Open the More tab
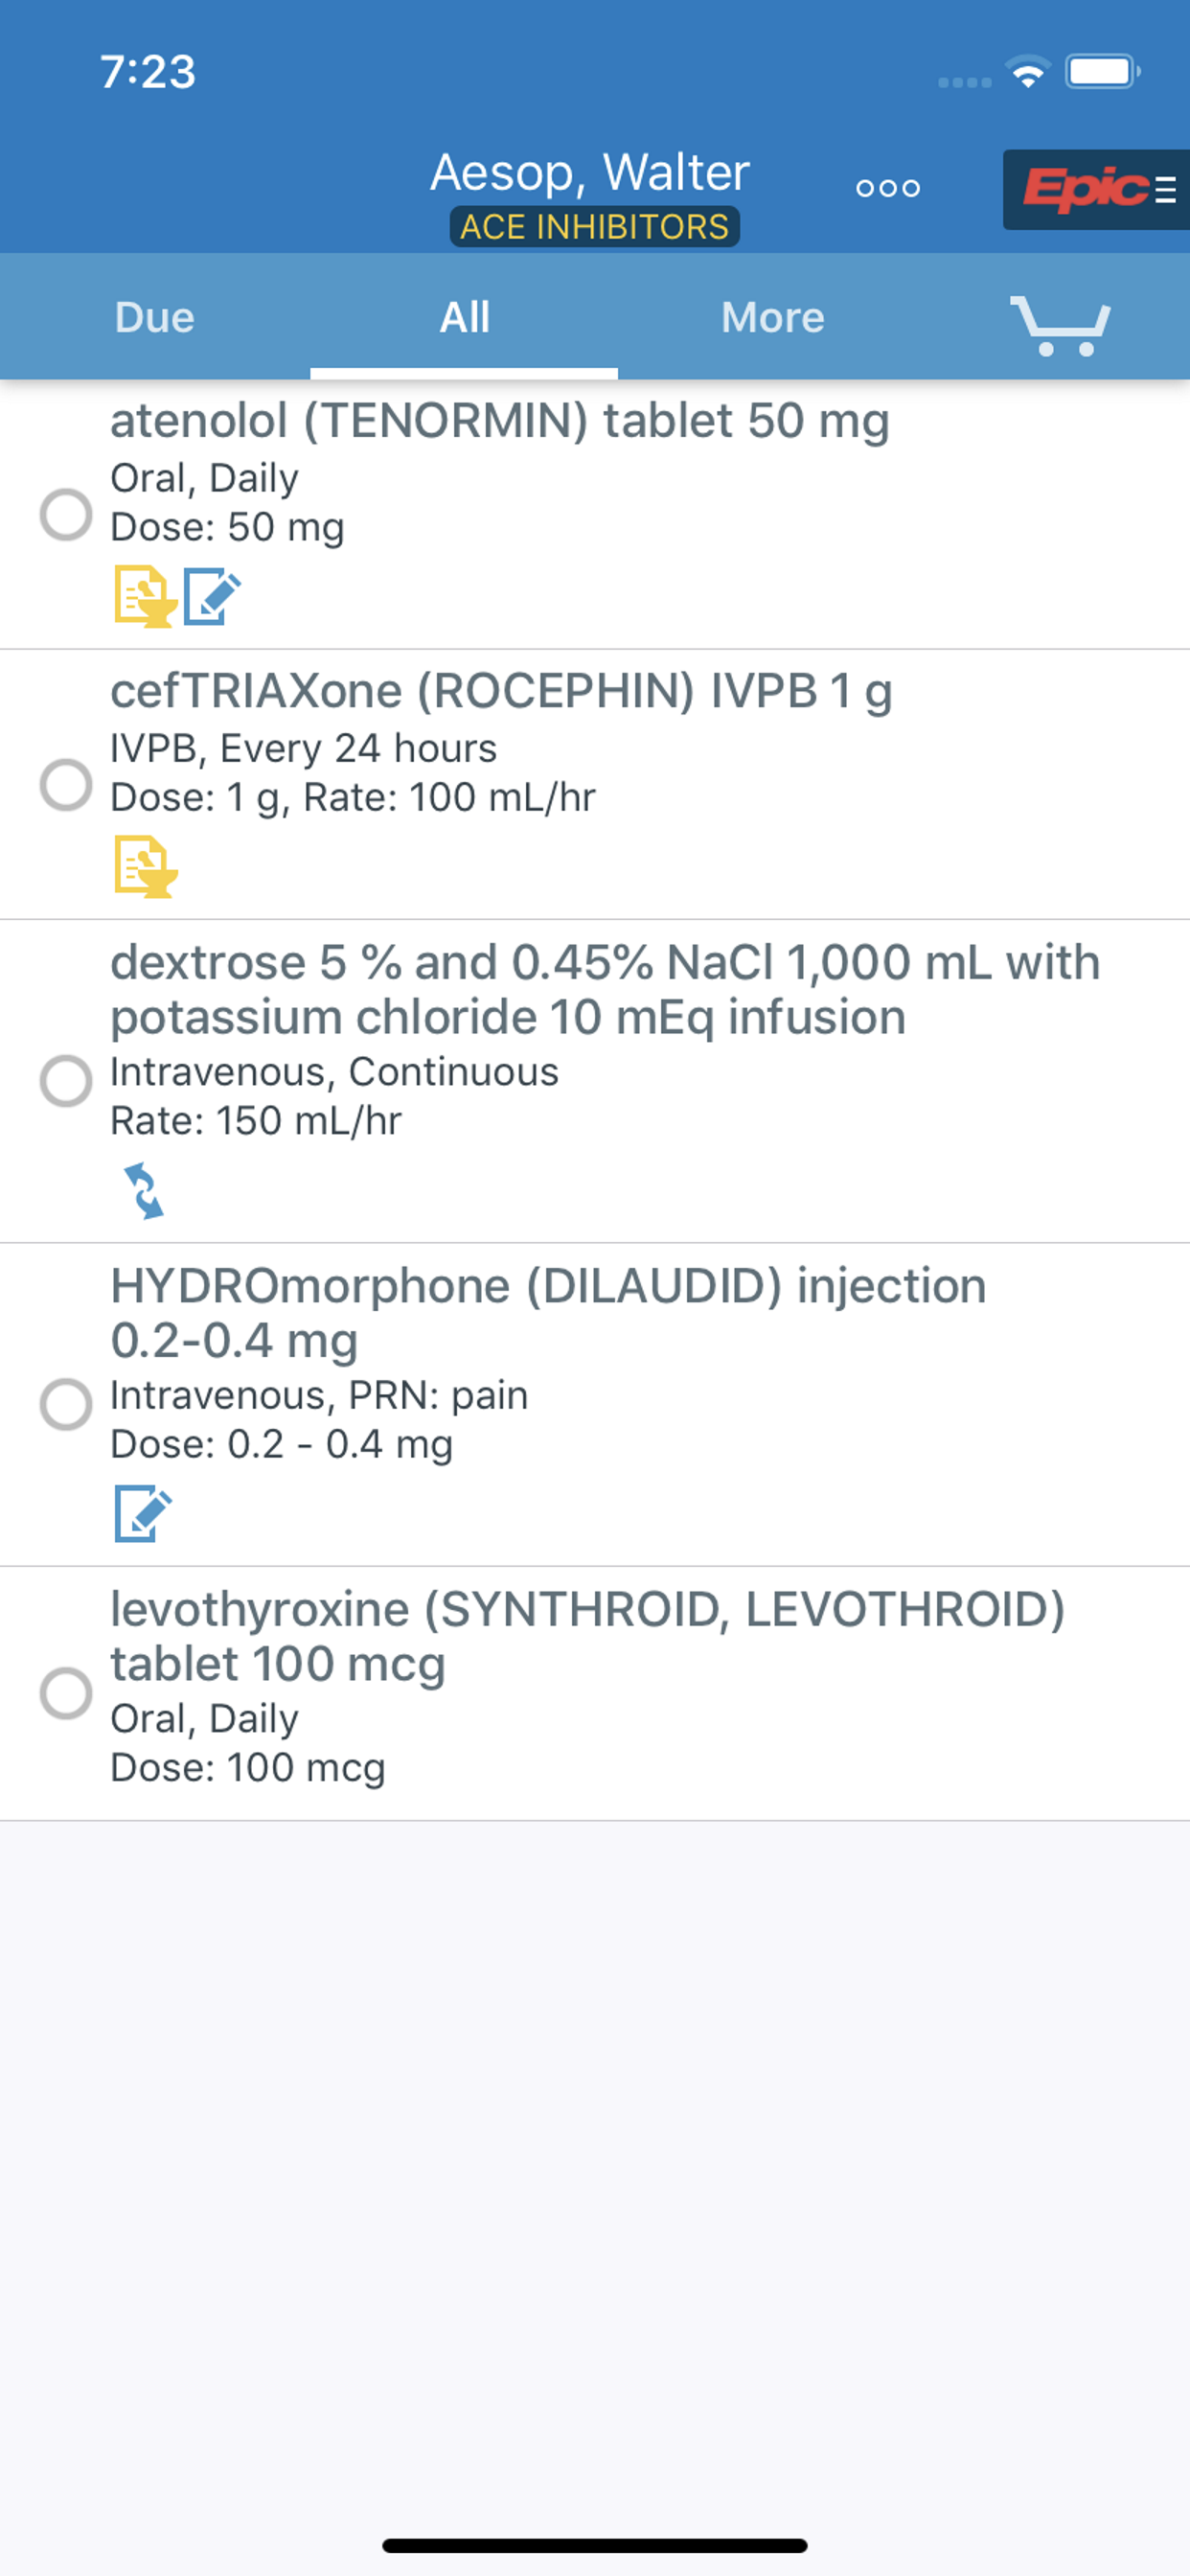 (x=773, y=317)
